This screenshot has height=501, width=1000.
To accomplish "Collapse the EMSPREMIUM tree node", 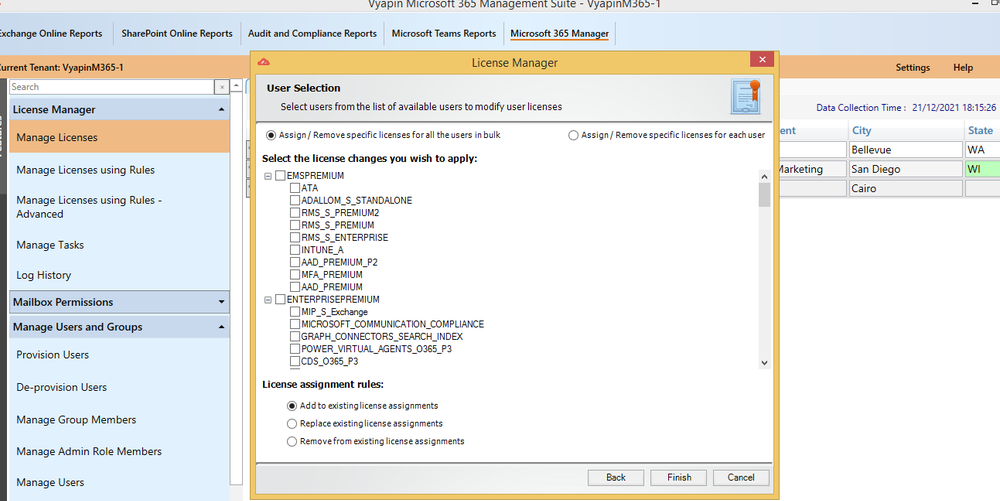I will point(268,176).
